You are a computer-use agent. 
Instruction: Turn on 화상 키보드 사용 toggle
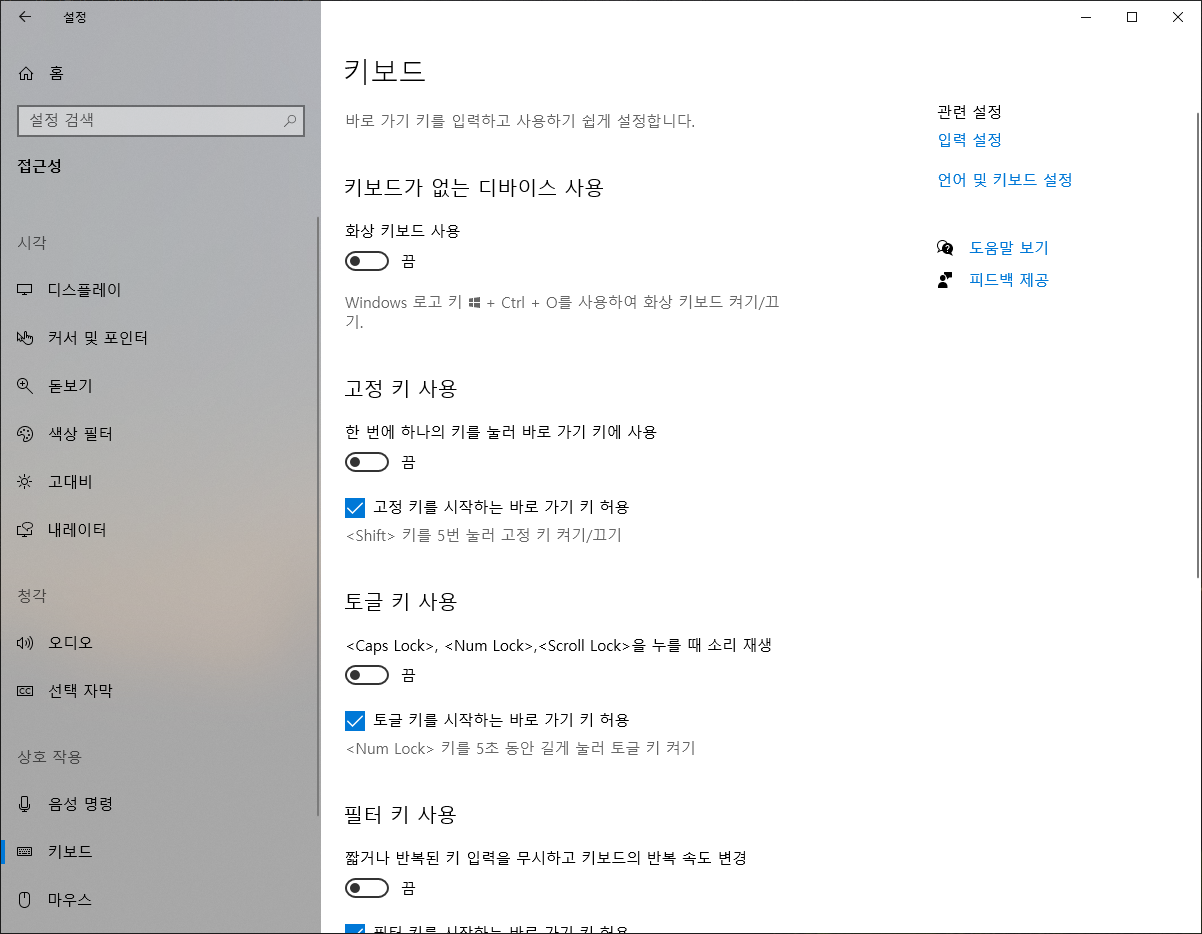pos(367,261)
